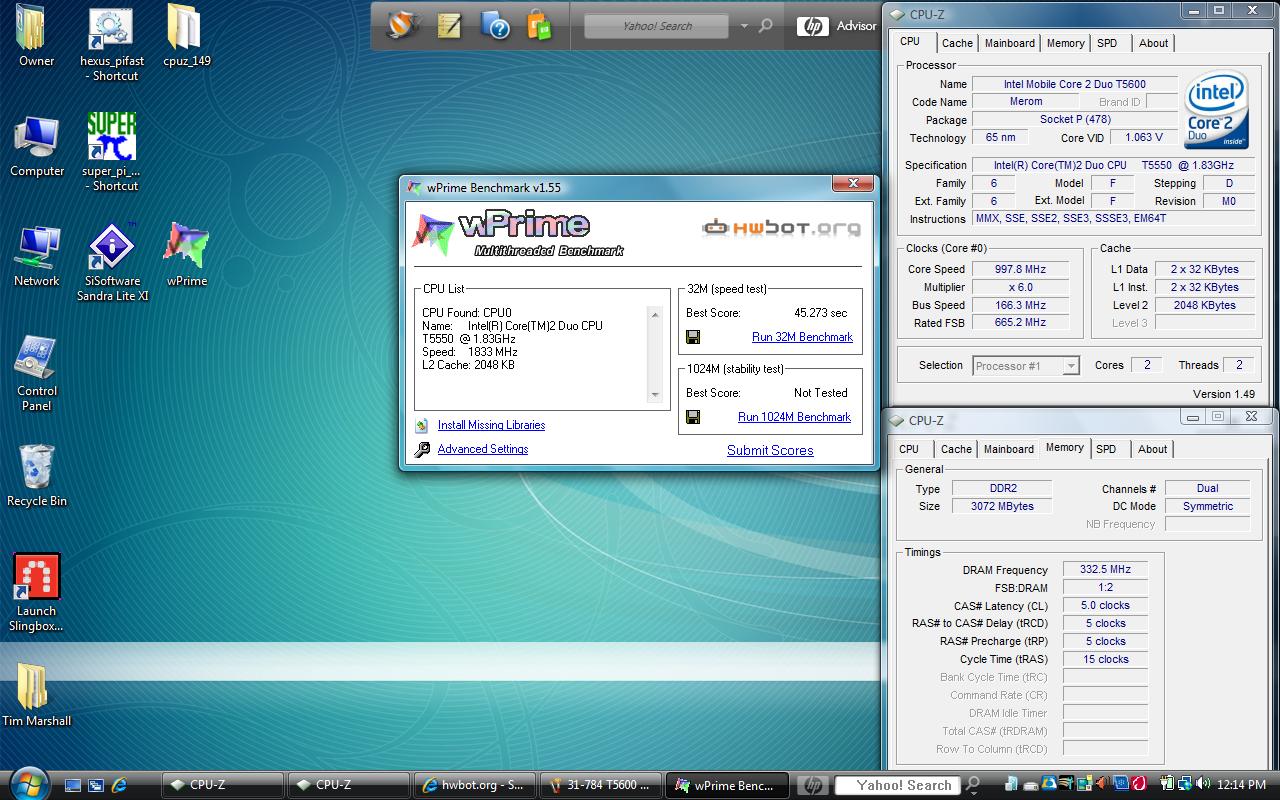Click Core Speed value 997.8 MHz
1280x800 pixels.
click(x=1020, y=269)
